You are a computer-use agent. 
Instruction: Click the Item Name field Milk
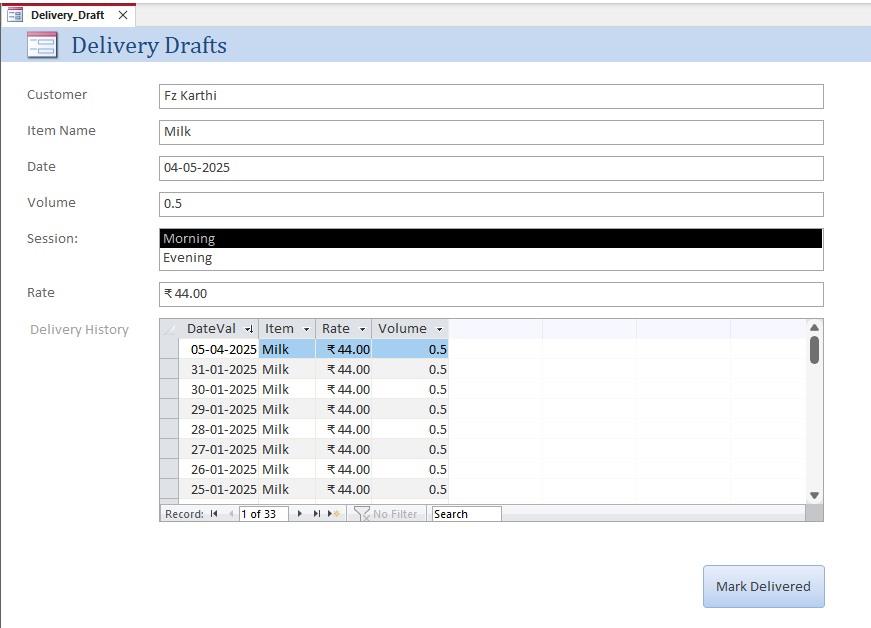[491, 132]
